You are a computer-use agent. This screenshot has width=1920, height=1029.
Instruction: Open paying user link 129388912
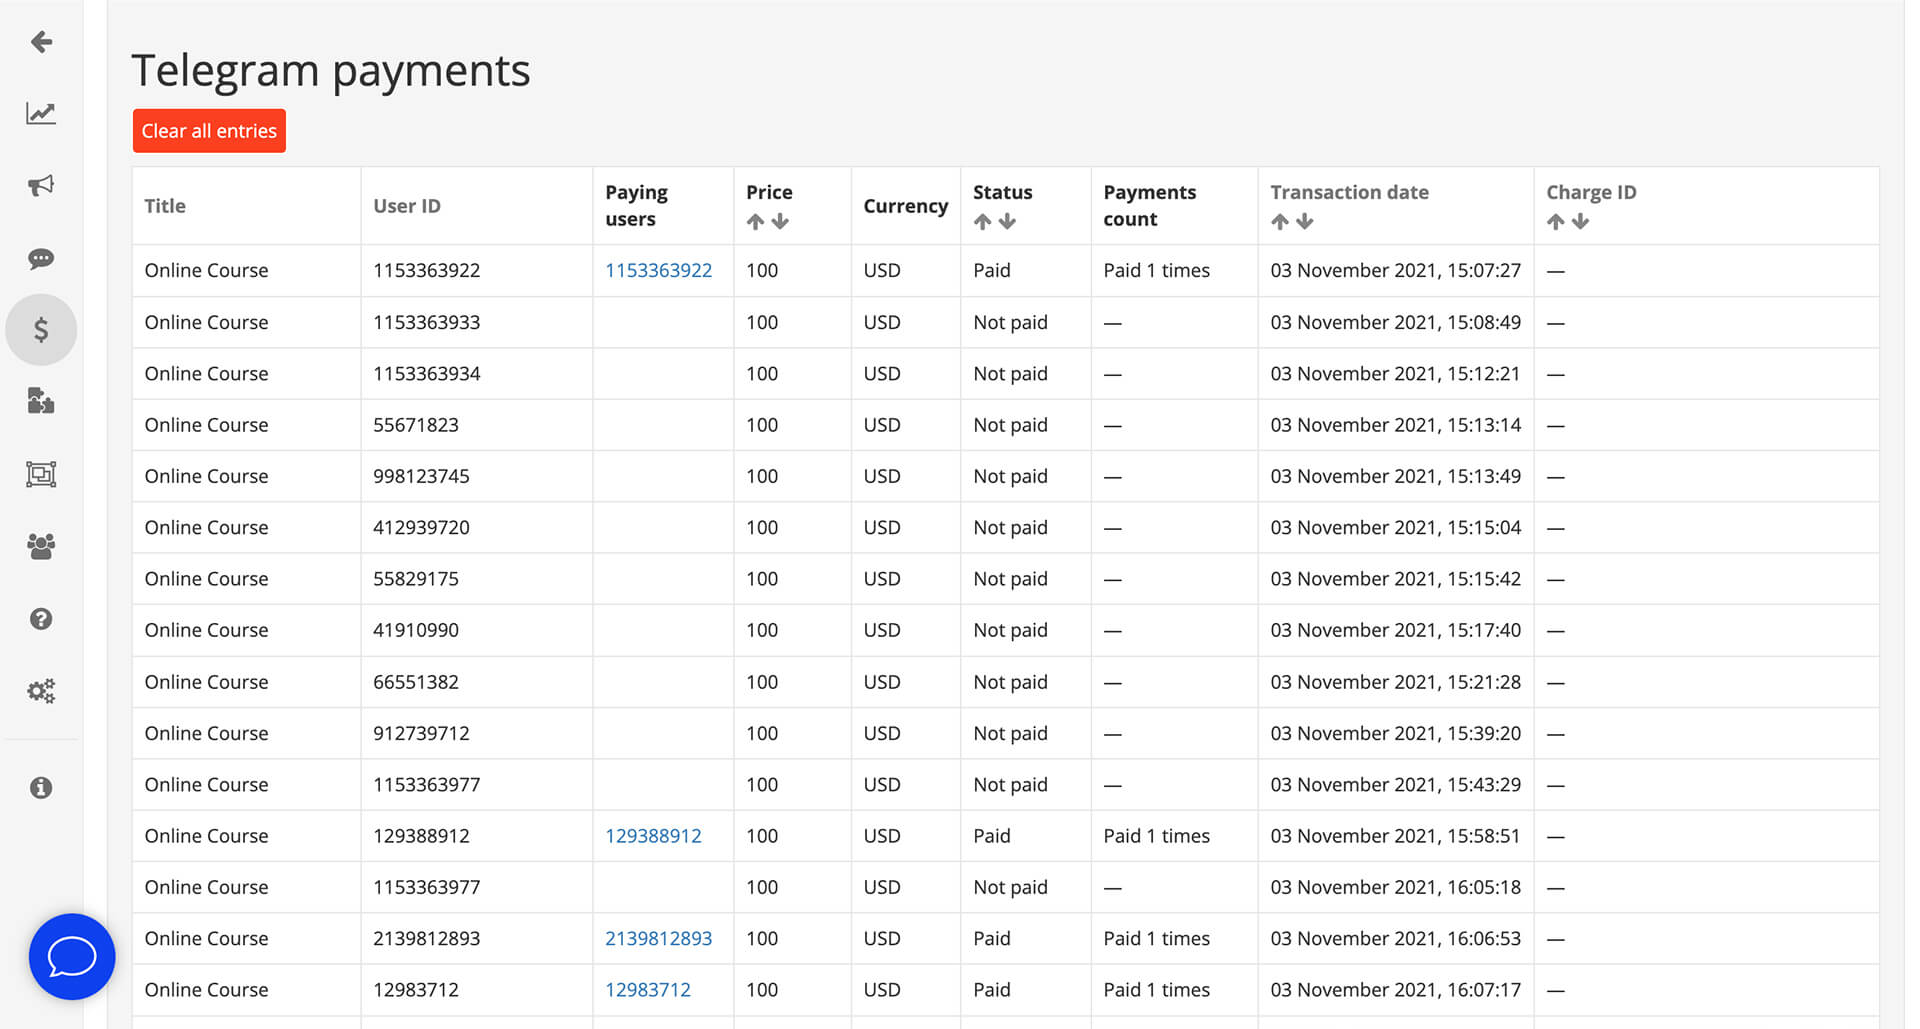coord(653,835)
